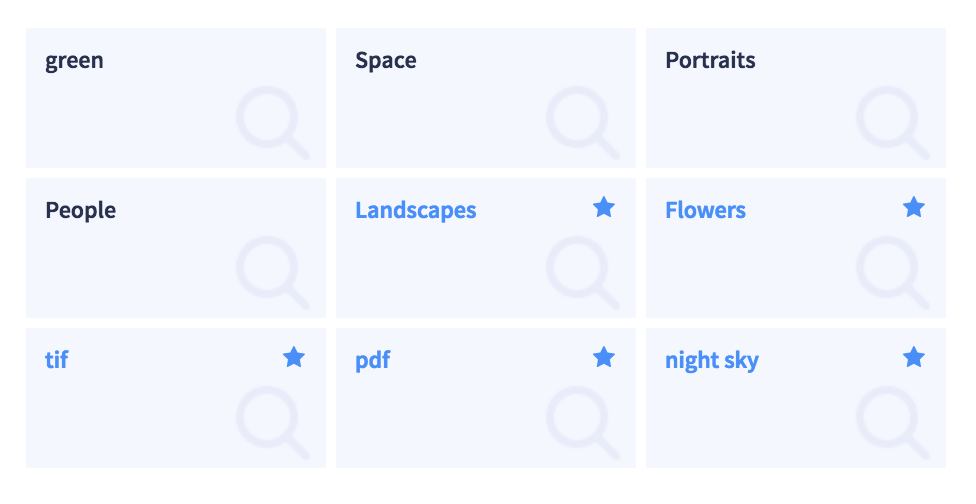
Task: Click the night sky title
Action: (712, 361)
